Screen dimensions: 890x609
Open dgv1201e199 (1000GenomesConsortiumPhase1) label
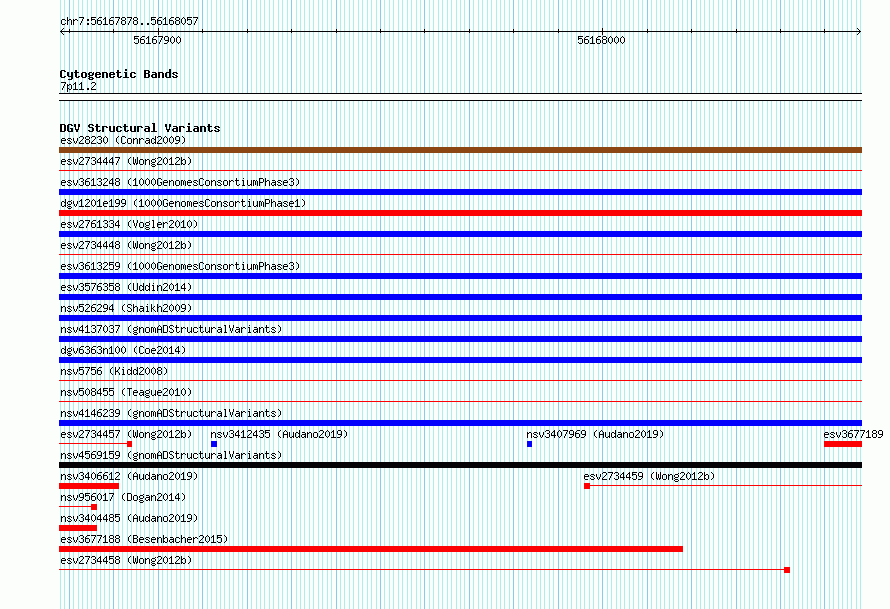click(183, 203)
